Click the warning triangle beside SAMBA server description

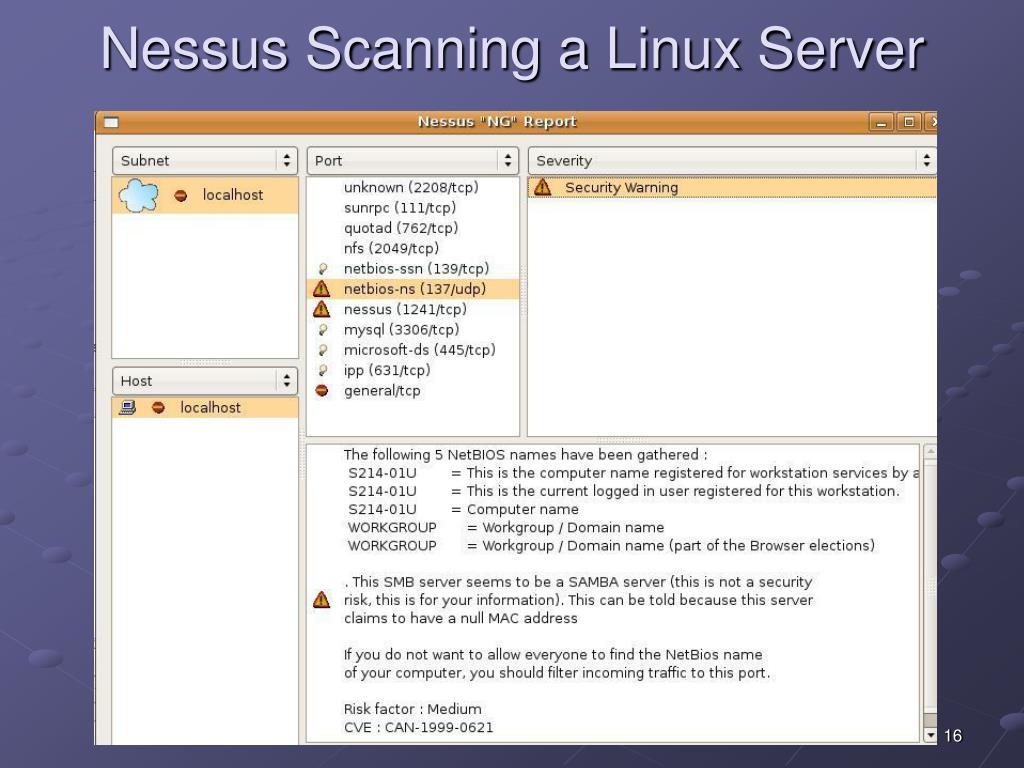(321, 600)
